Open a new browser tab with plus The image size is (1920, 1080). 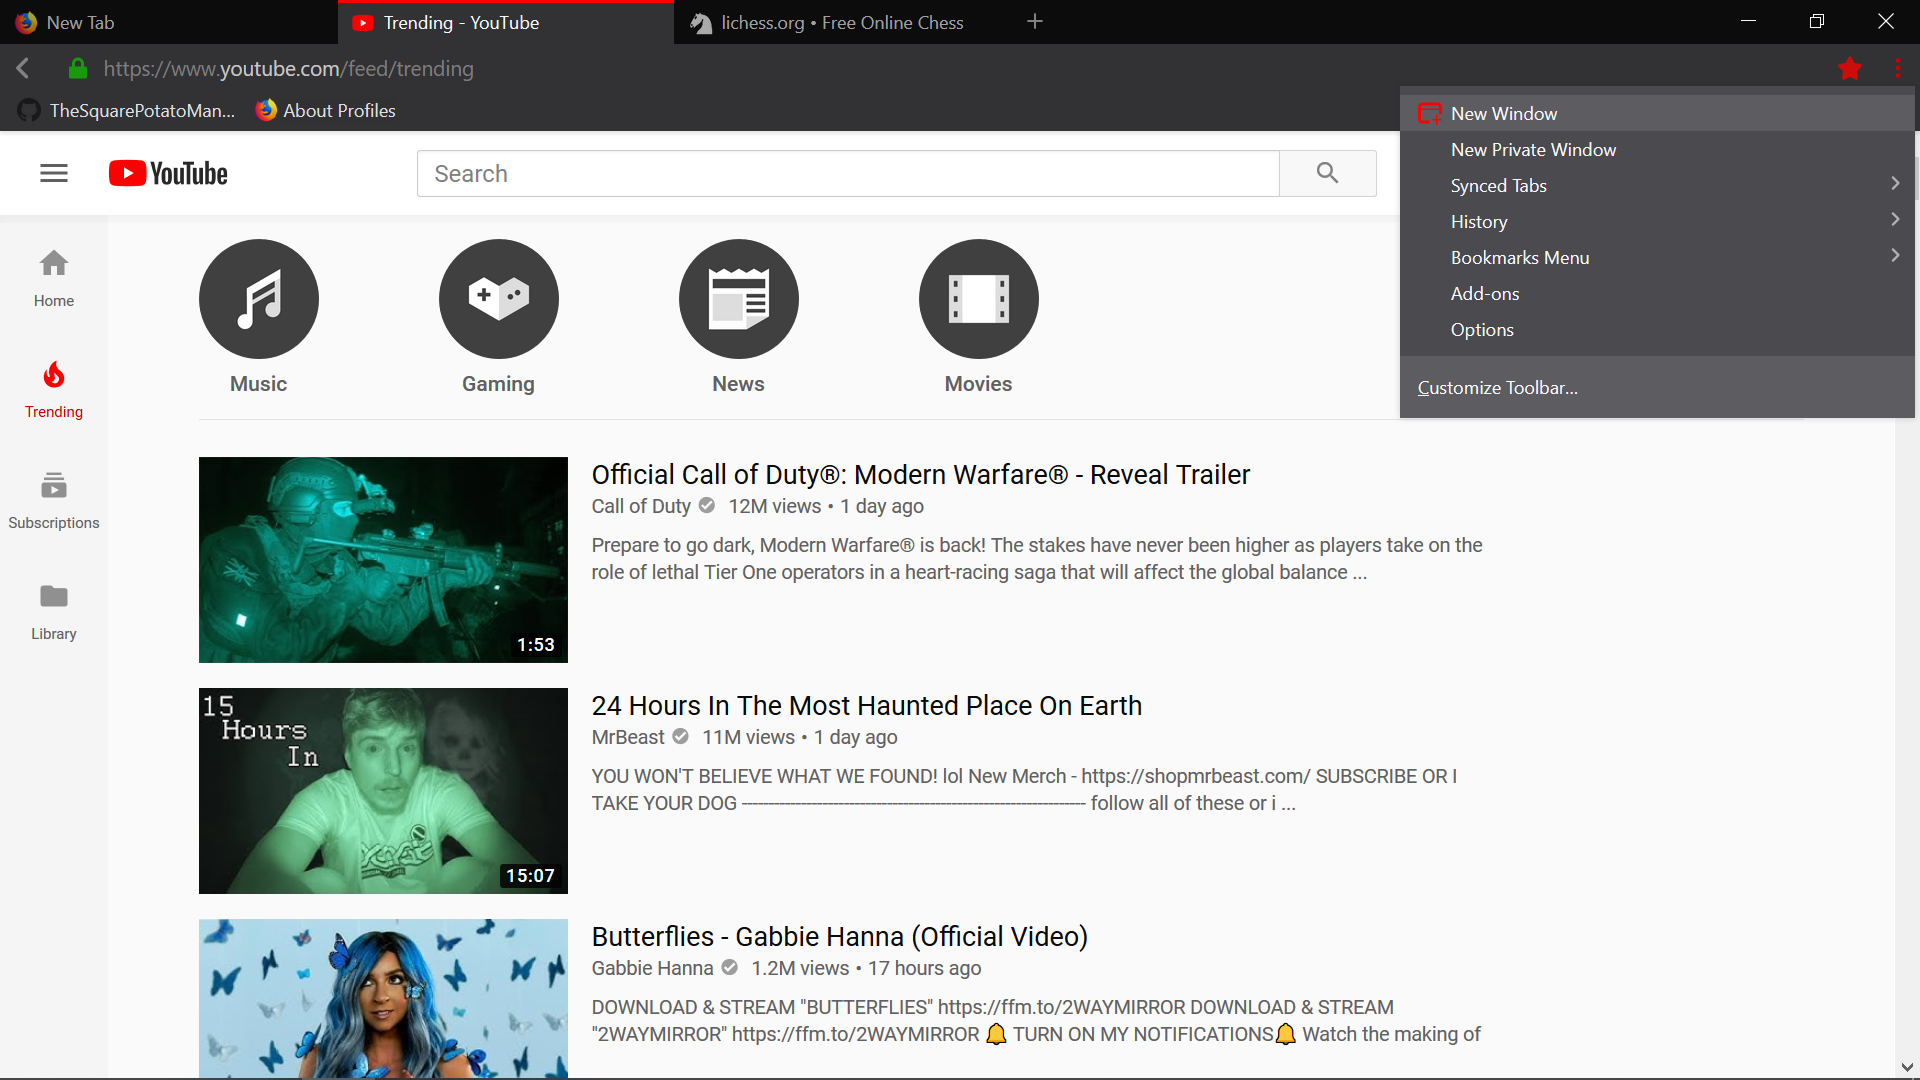(1035, 21)
